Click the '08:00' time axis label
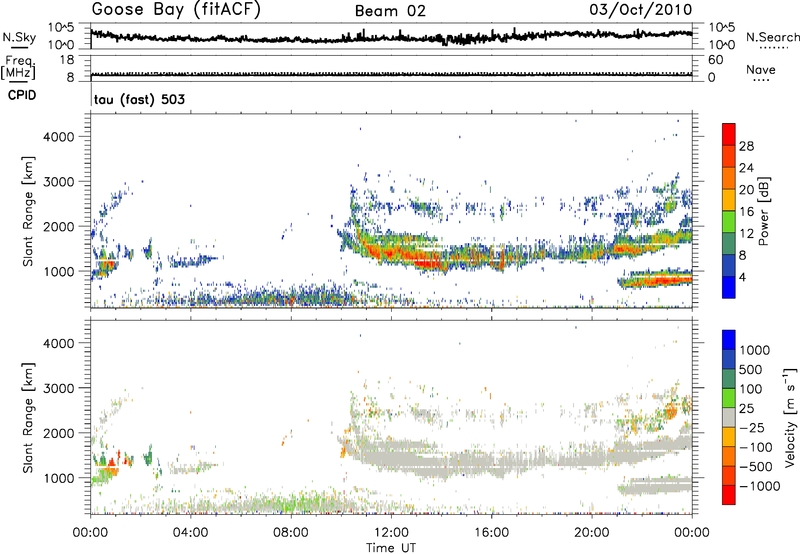The width and height of the screenshot is (800, 554). (291, 533)
